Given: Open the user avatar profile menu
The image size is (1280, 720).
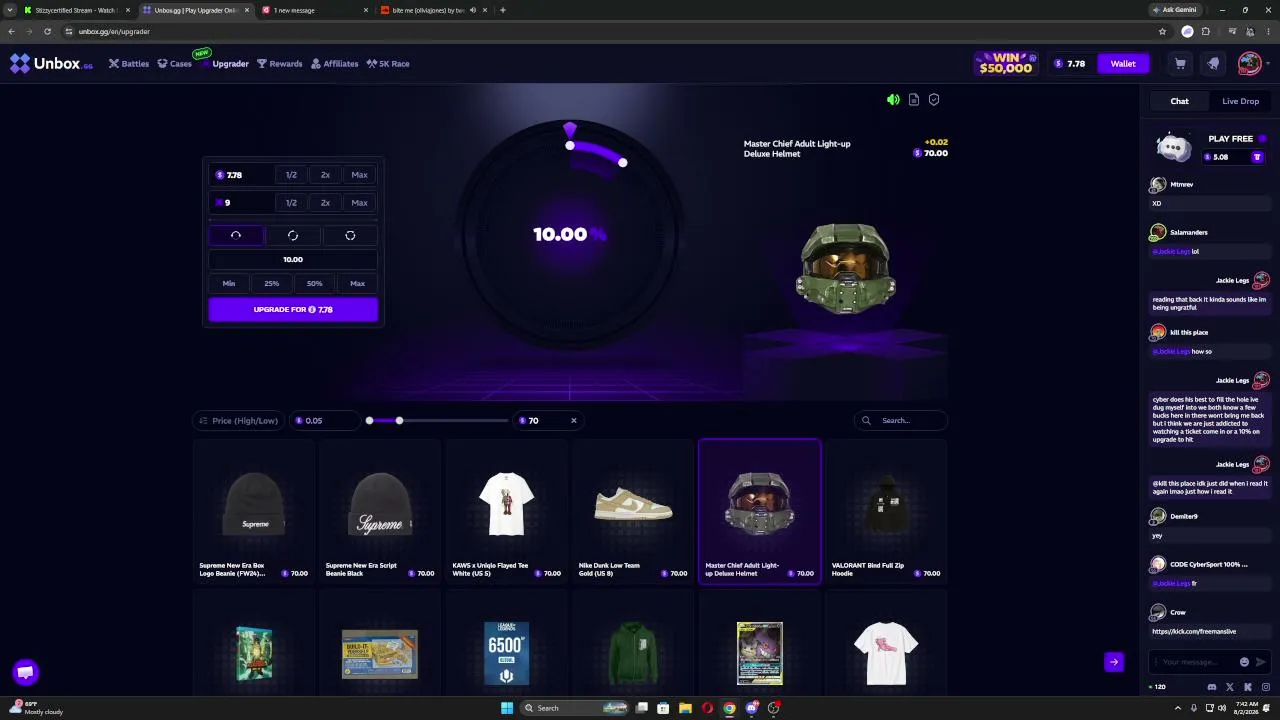Looking at the screenshot, I should (1249, 64).
